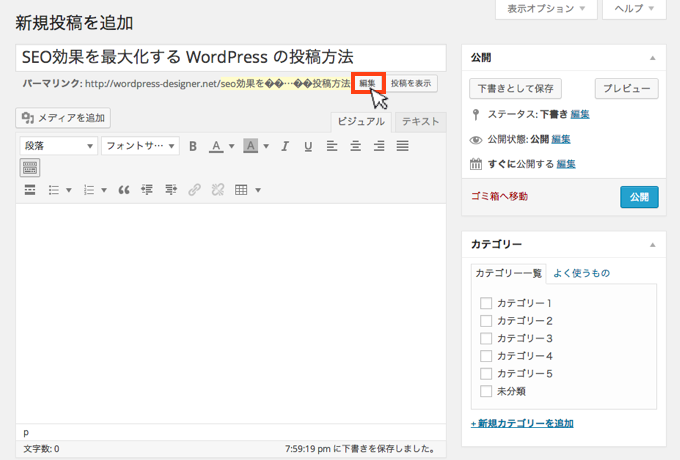Click 新規カテゴリーを追加 link
This screenshot has width=680, height=460.
(x=522, y=424)
